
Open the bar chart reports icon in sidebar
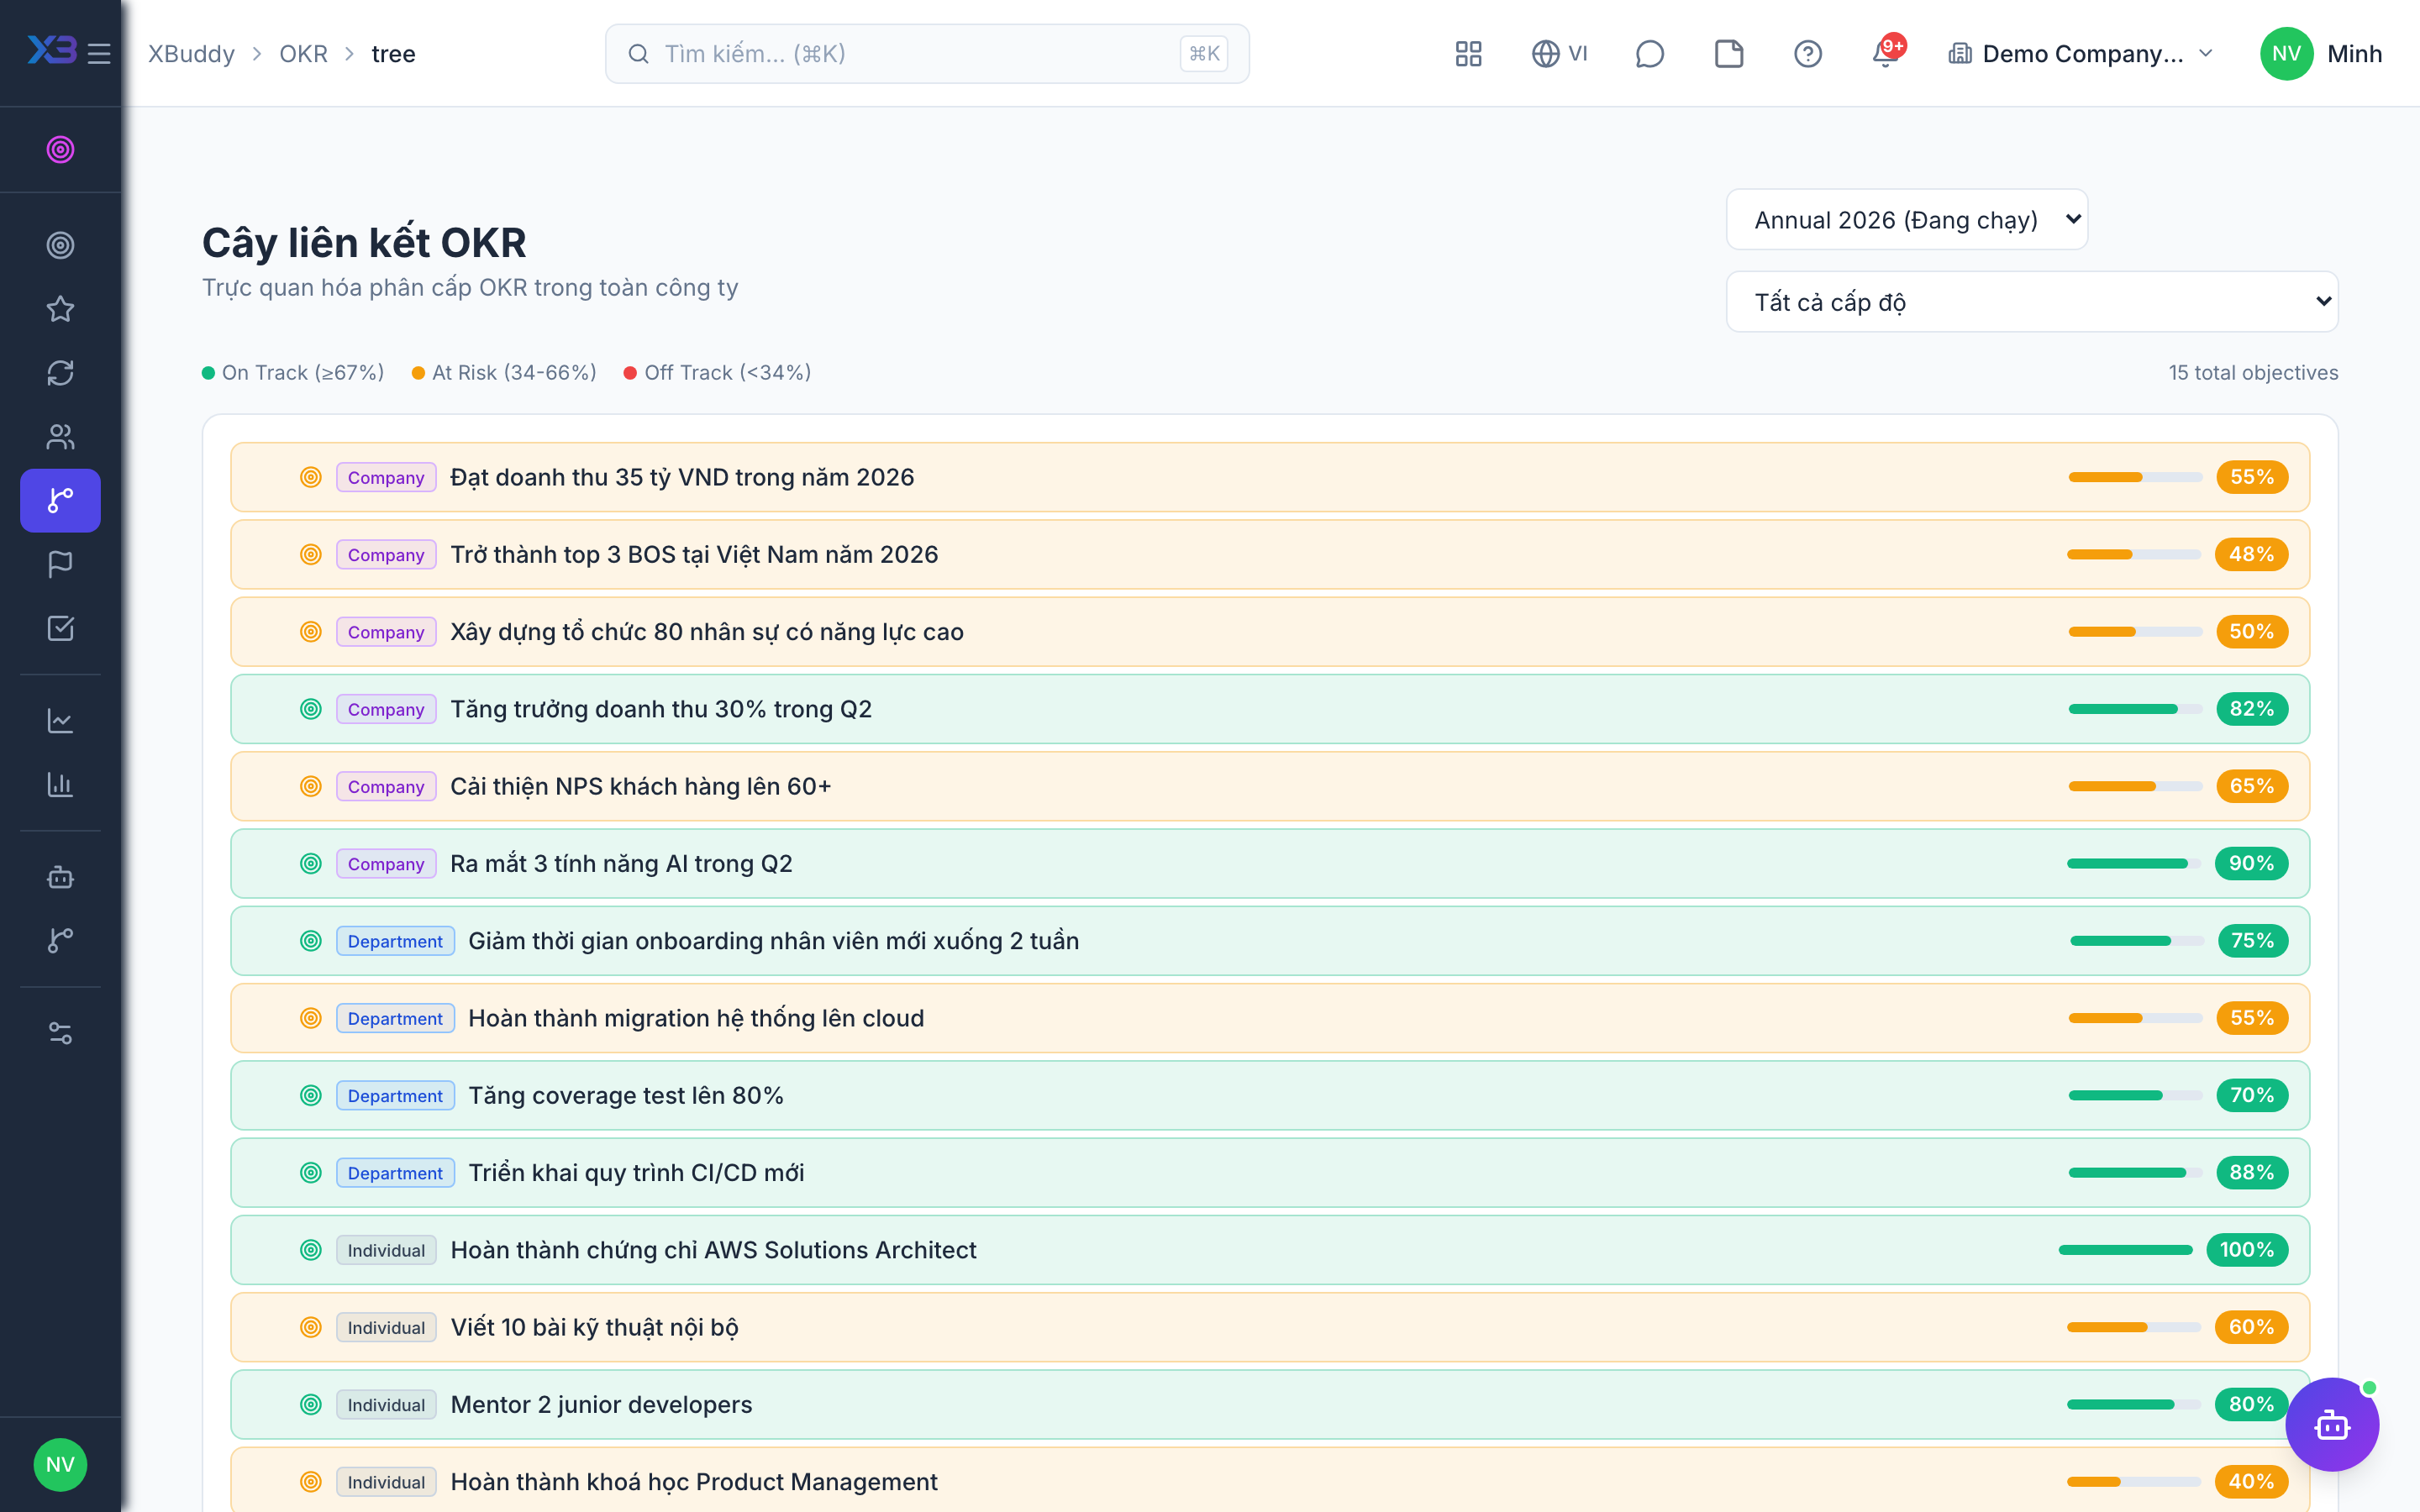(x=60, y=785)
